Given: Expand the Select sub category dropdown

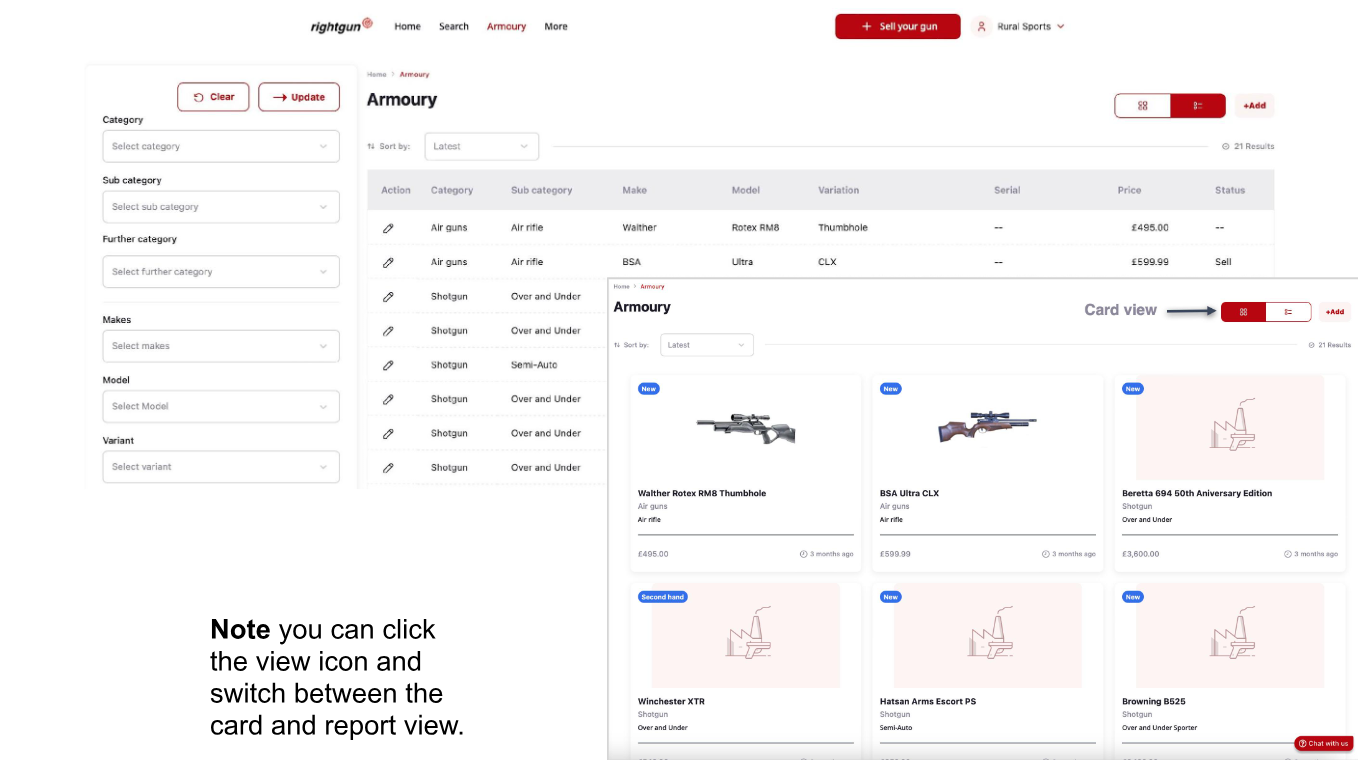Looking at the screenshot, I should [221, 207].
